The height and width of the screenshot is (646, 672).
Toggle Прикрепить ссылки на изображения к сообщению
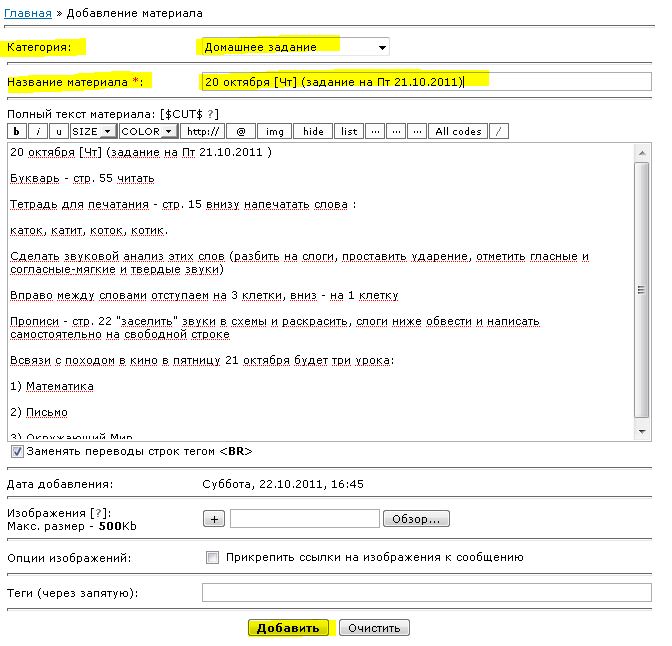[x=212, y=557]
